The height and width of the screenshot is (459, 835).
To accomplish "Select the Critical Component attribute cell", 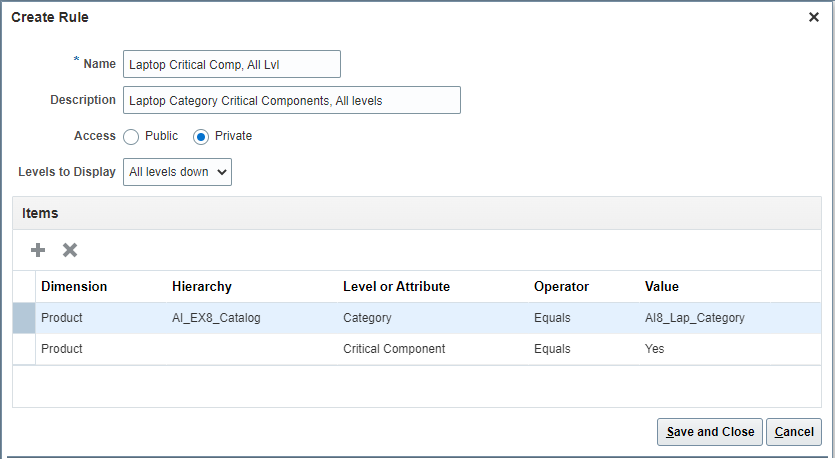I will (x=394, y=349).
